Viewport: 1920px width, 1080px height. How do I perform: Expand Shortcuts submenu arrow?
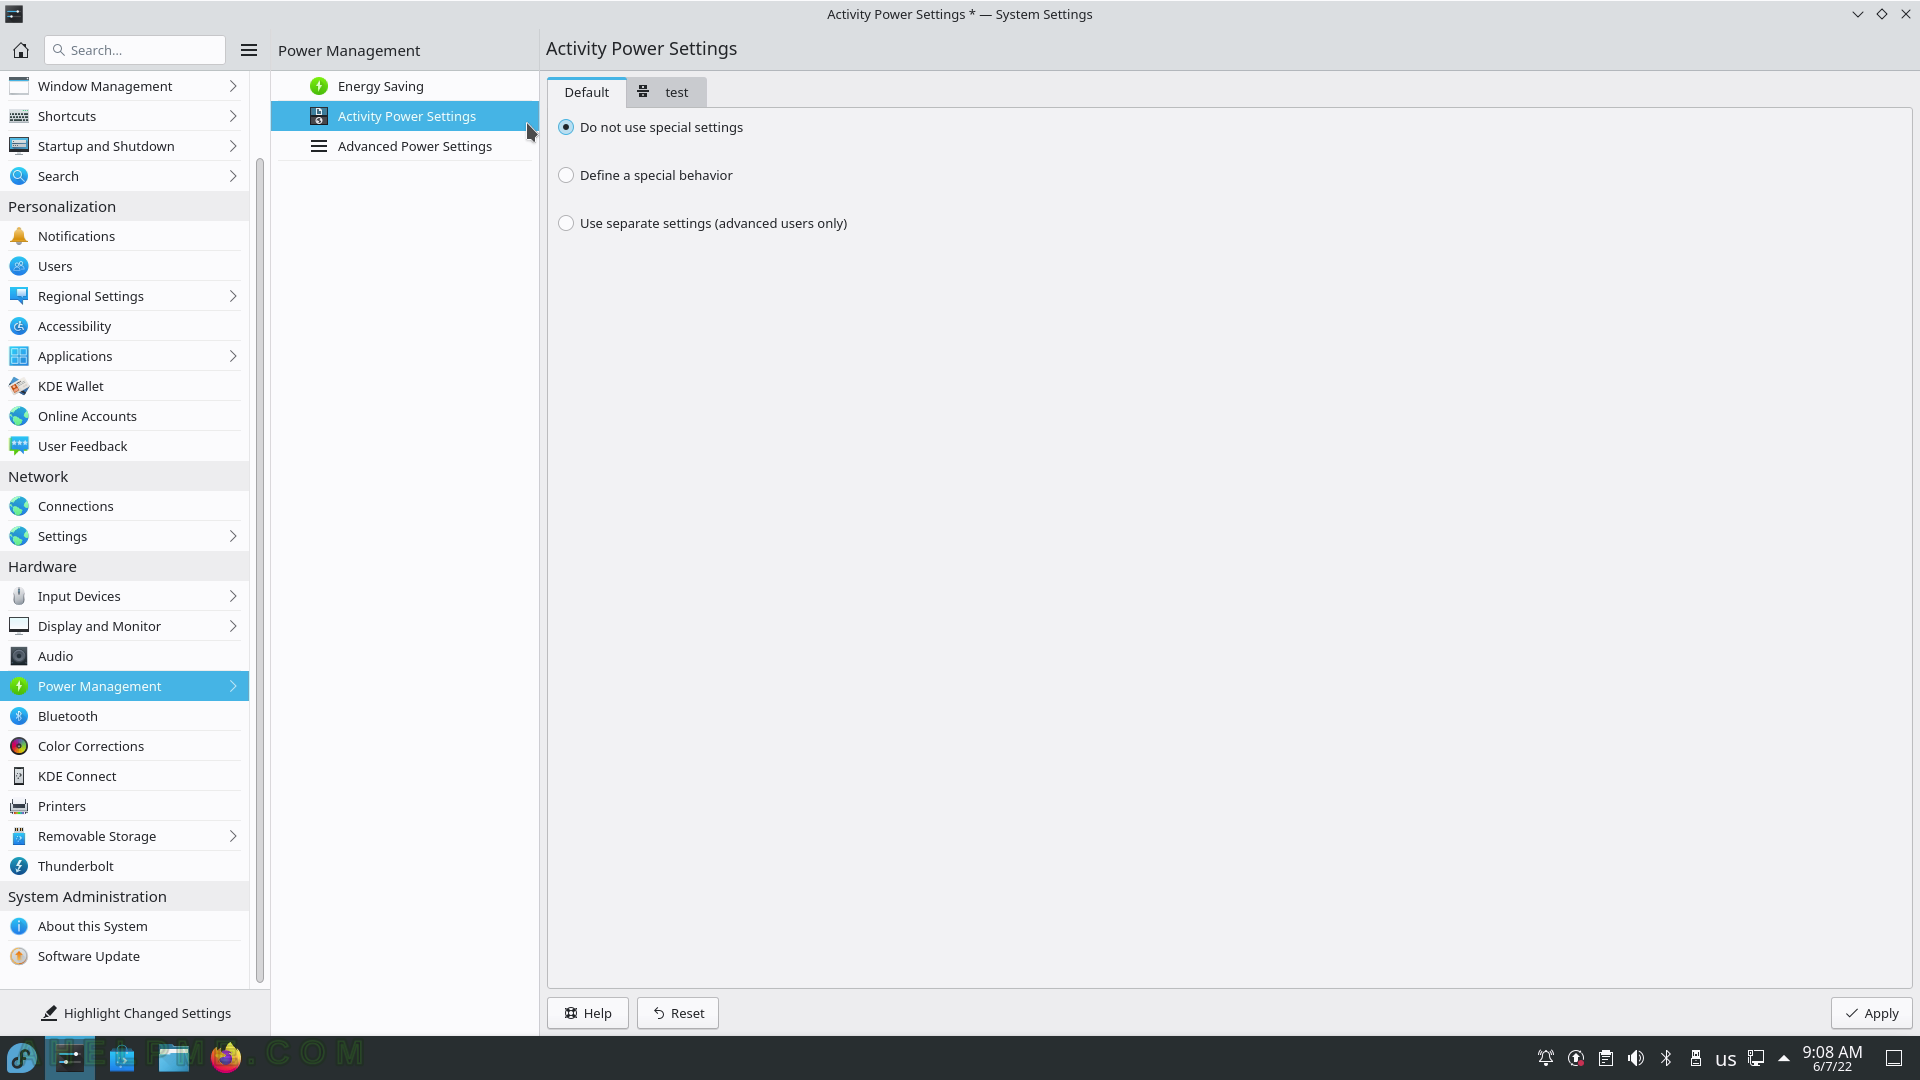click(x=233, y=116)
